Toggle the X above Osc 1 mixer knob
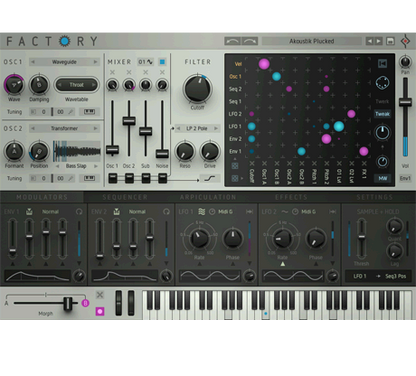The image size is (416, 376). 112,72
